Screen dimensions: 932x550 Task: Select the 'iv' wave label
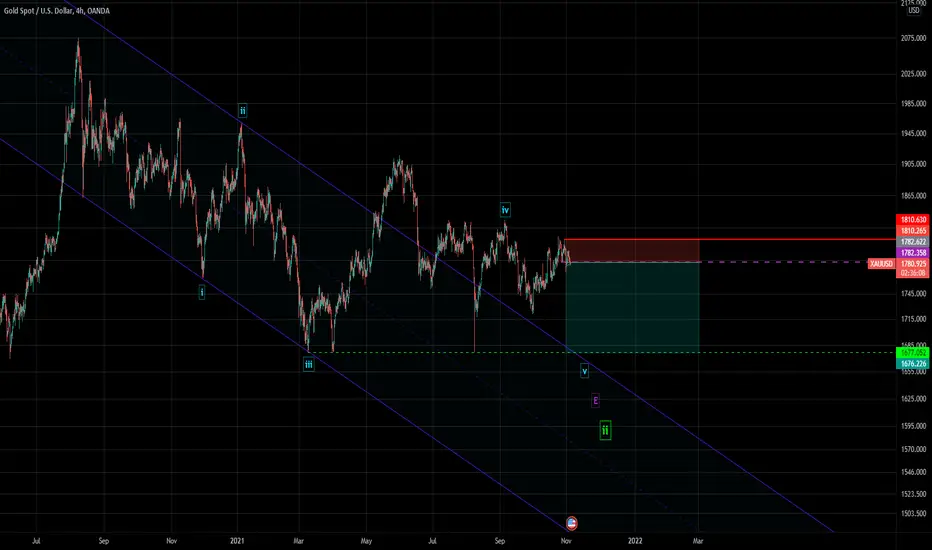[x=505, y=210]
